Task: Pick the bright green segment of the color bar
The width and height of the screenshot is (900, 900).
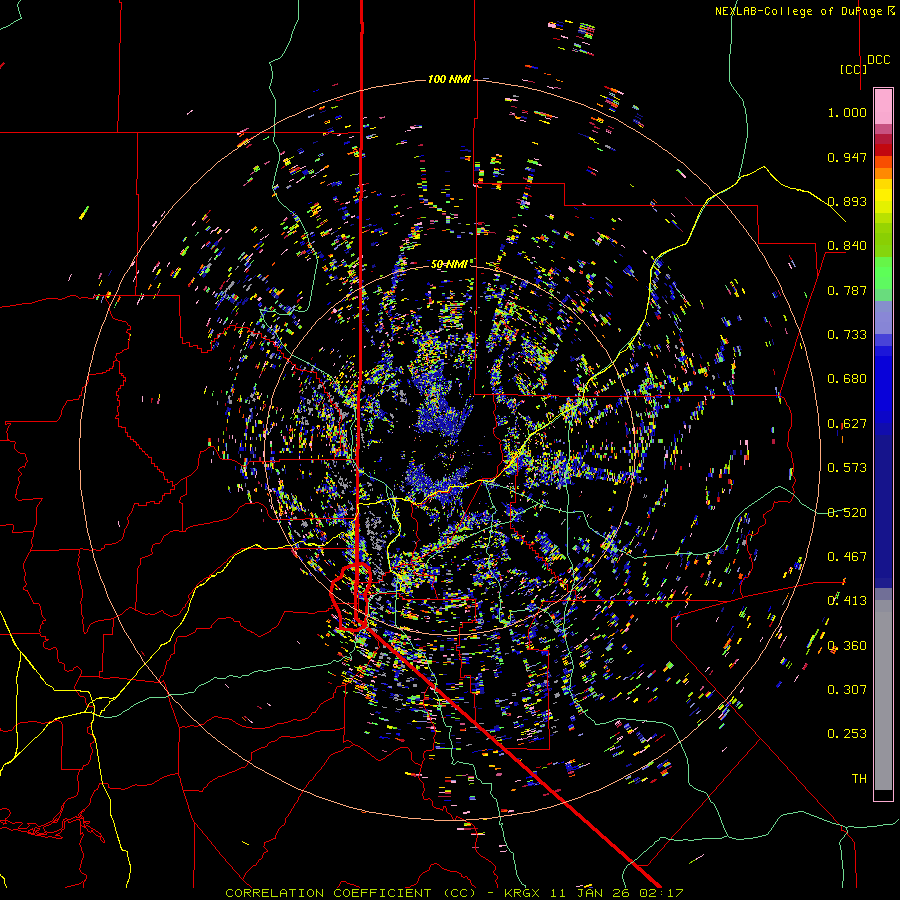Action: point(883,273)
